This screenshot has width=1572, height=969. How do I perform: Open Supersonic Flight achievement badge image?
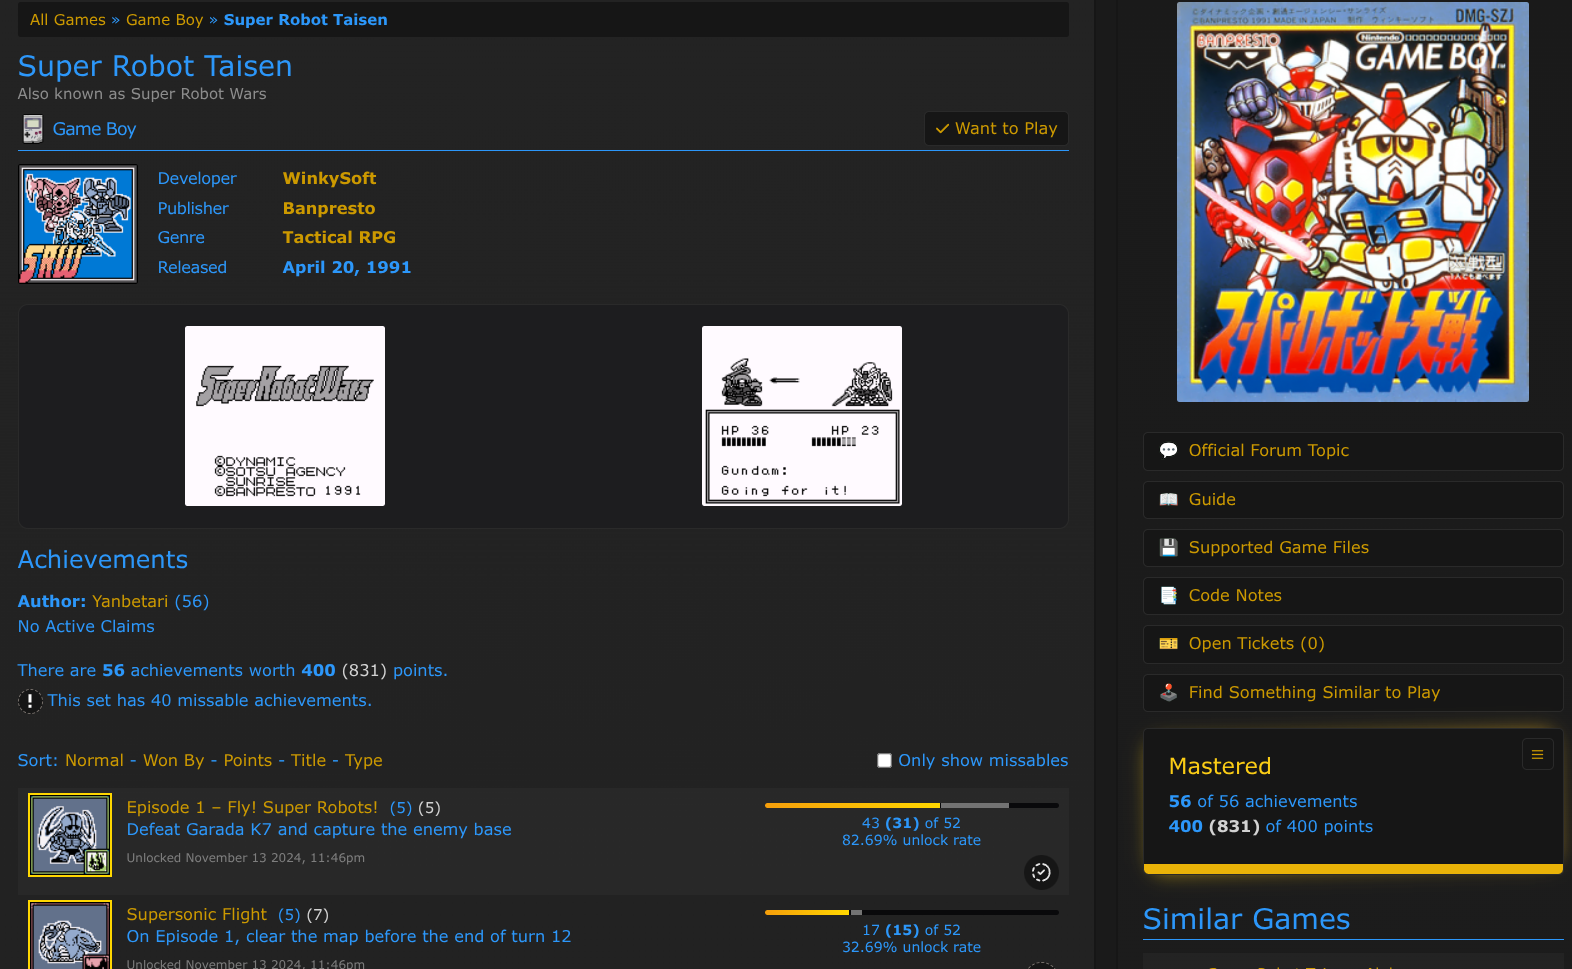(70, 935)
